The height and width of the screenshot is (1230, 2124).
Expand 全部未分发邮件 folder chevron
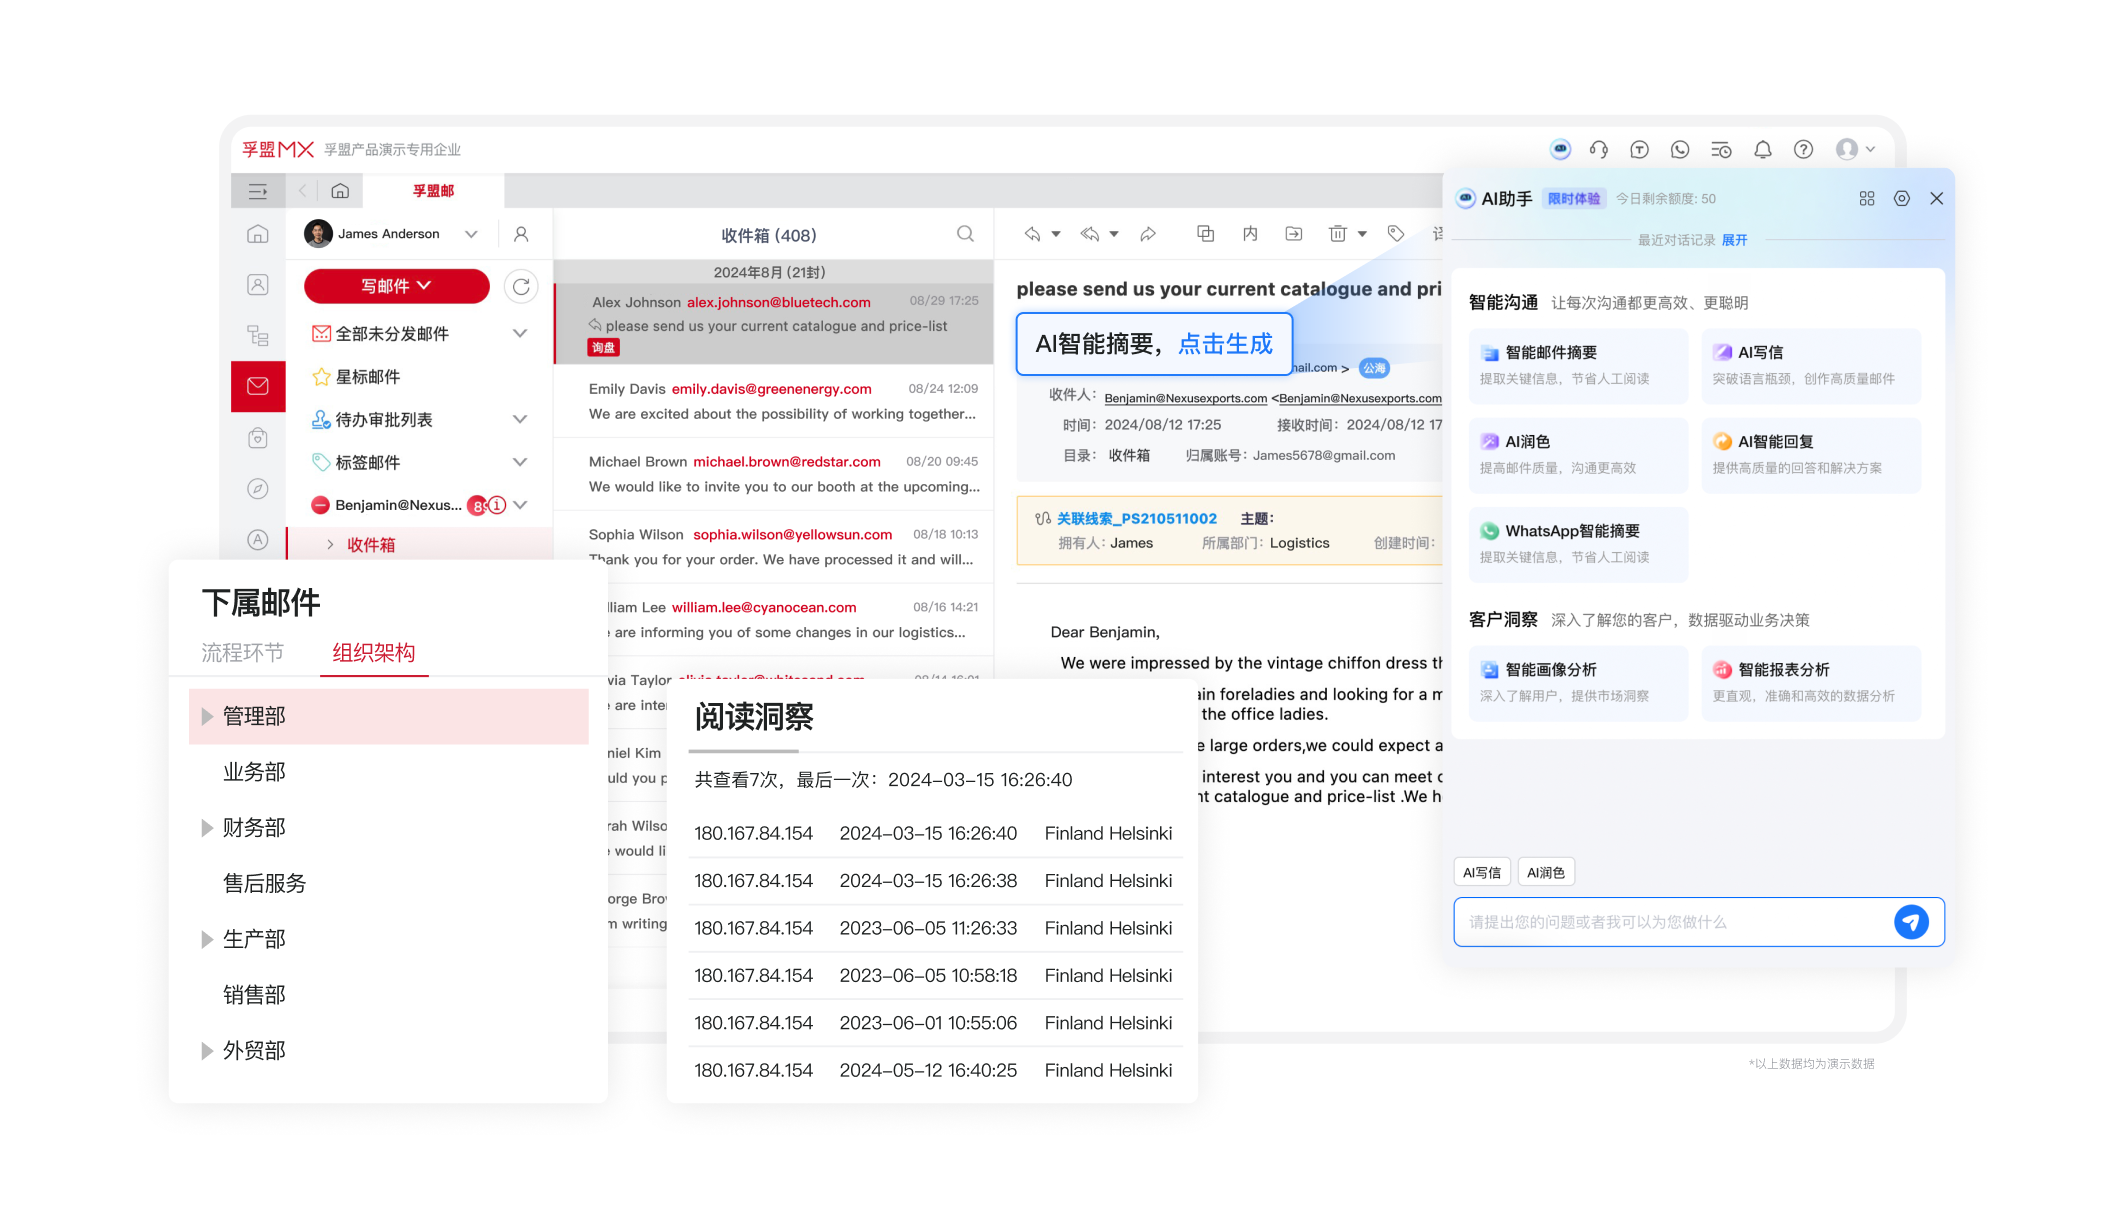tap(520, 334)
